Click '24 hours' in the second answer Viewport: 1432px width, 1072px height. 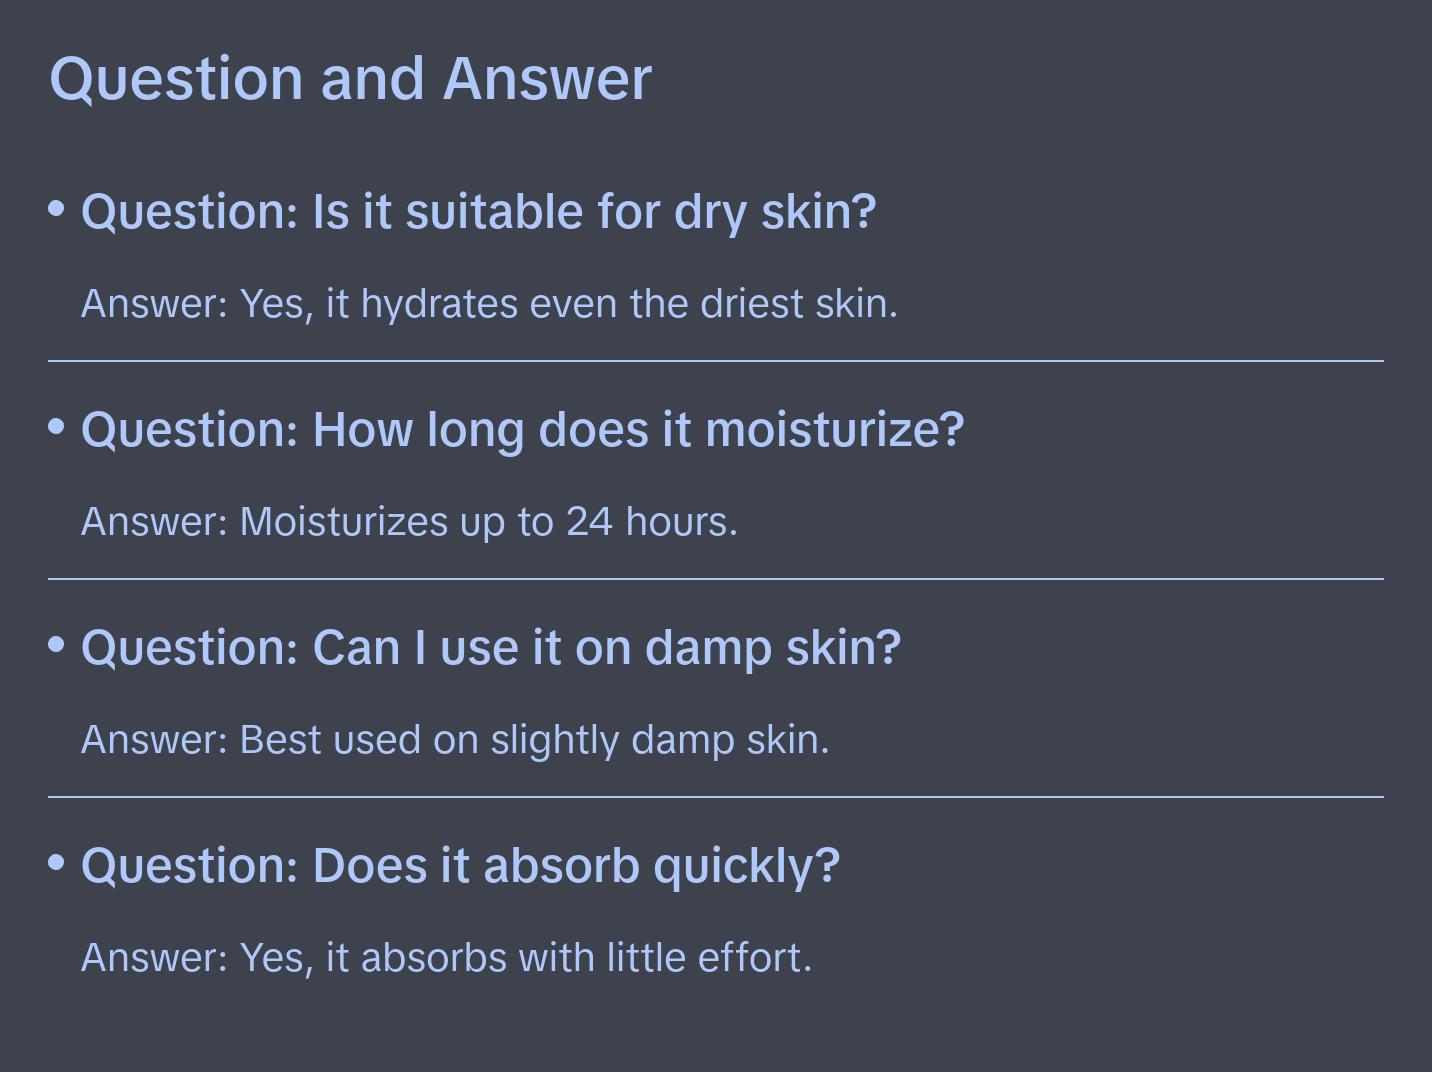pyautogui.click(x=651, y=522)
